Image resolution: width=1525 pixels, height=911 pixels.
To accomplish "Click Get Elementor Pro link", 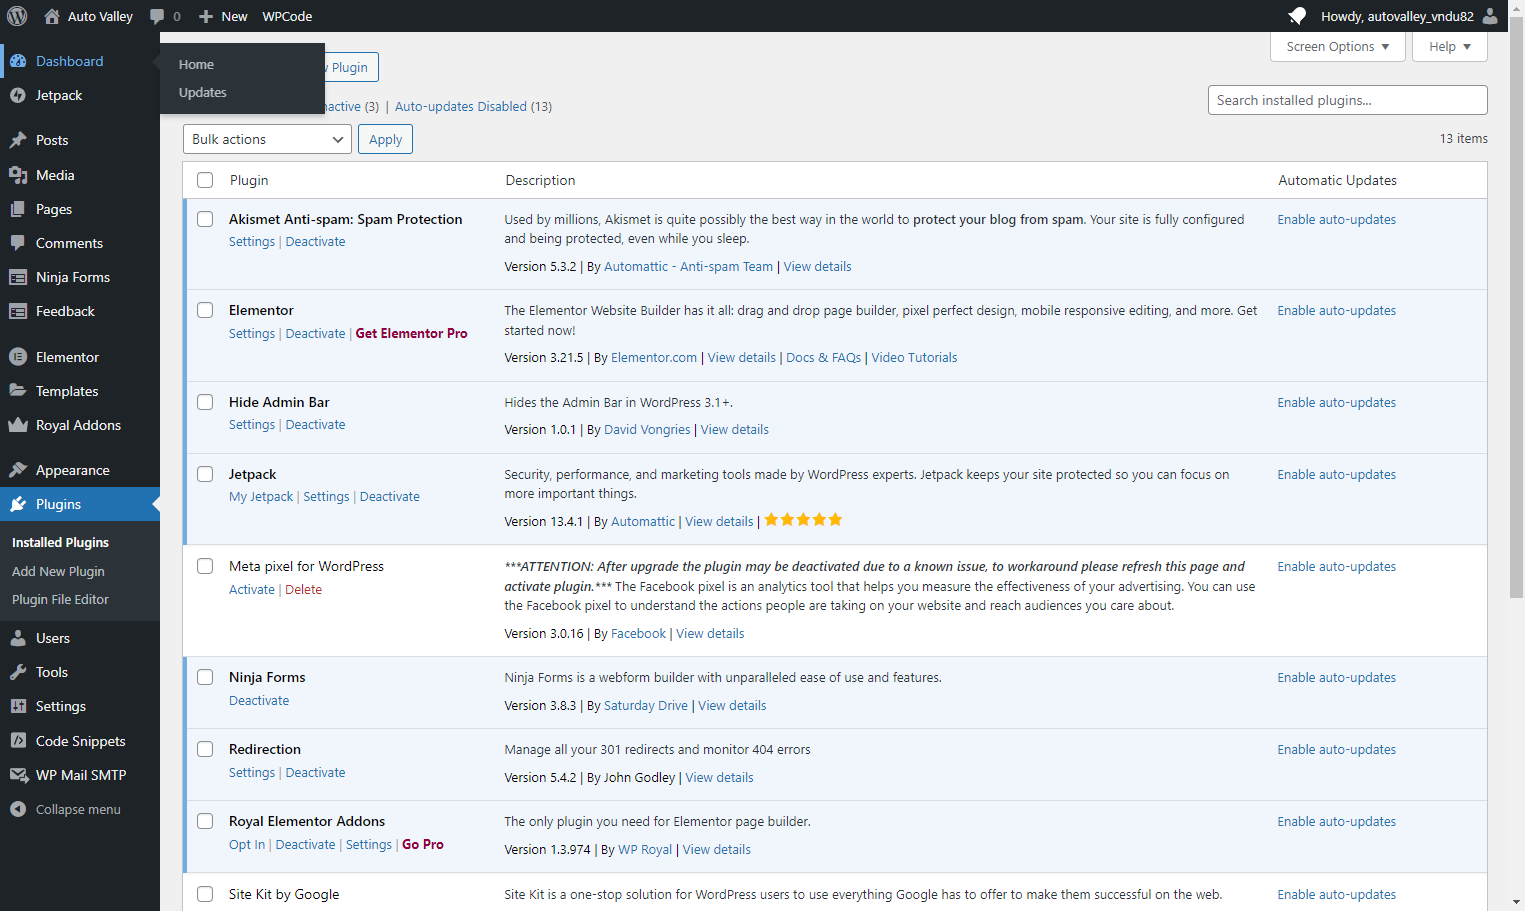I will 411,333.
